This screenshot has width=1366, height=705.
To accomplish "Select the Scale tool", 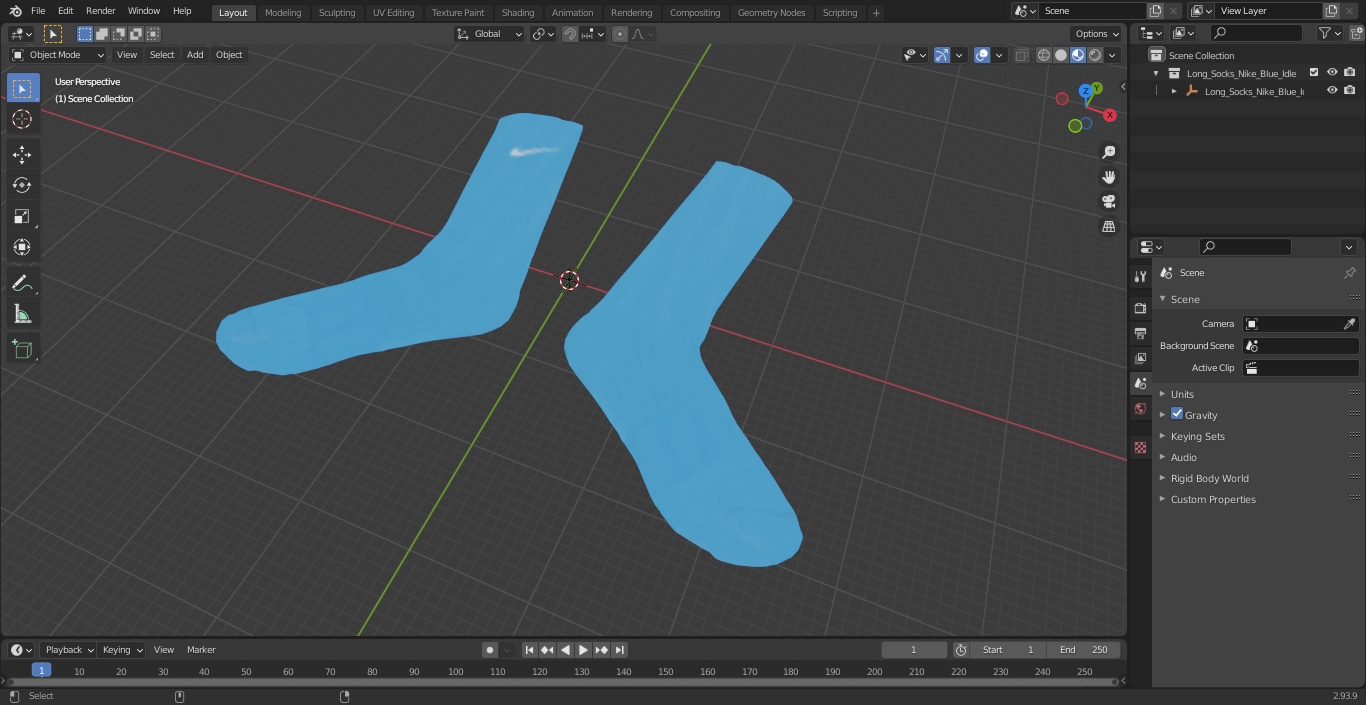I will pyautogui.click(x=22, y=216).
